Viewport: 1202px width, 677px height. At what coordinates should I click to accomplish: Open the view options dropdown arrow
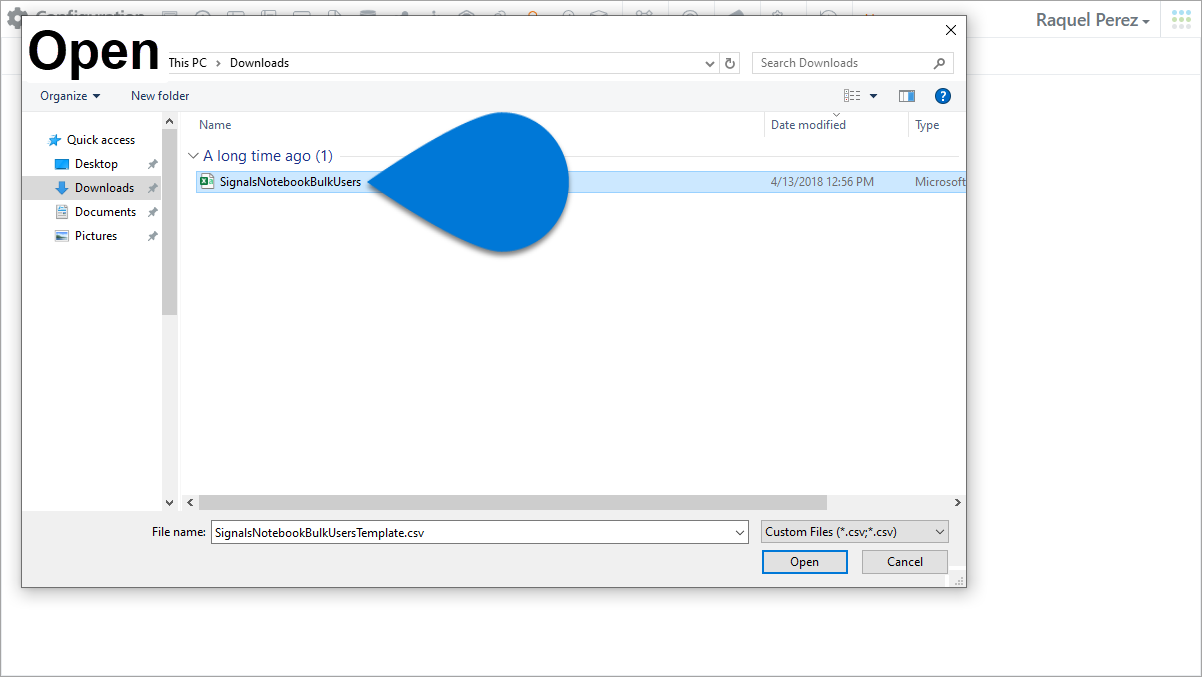pyautogui.click(x=873, y=96)
